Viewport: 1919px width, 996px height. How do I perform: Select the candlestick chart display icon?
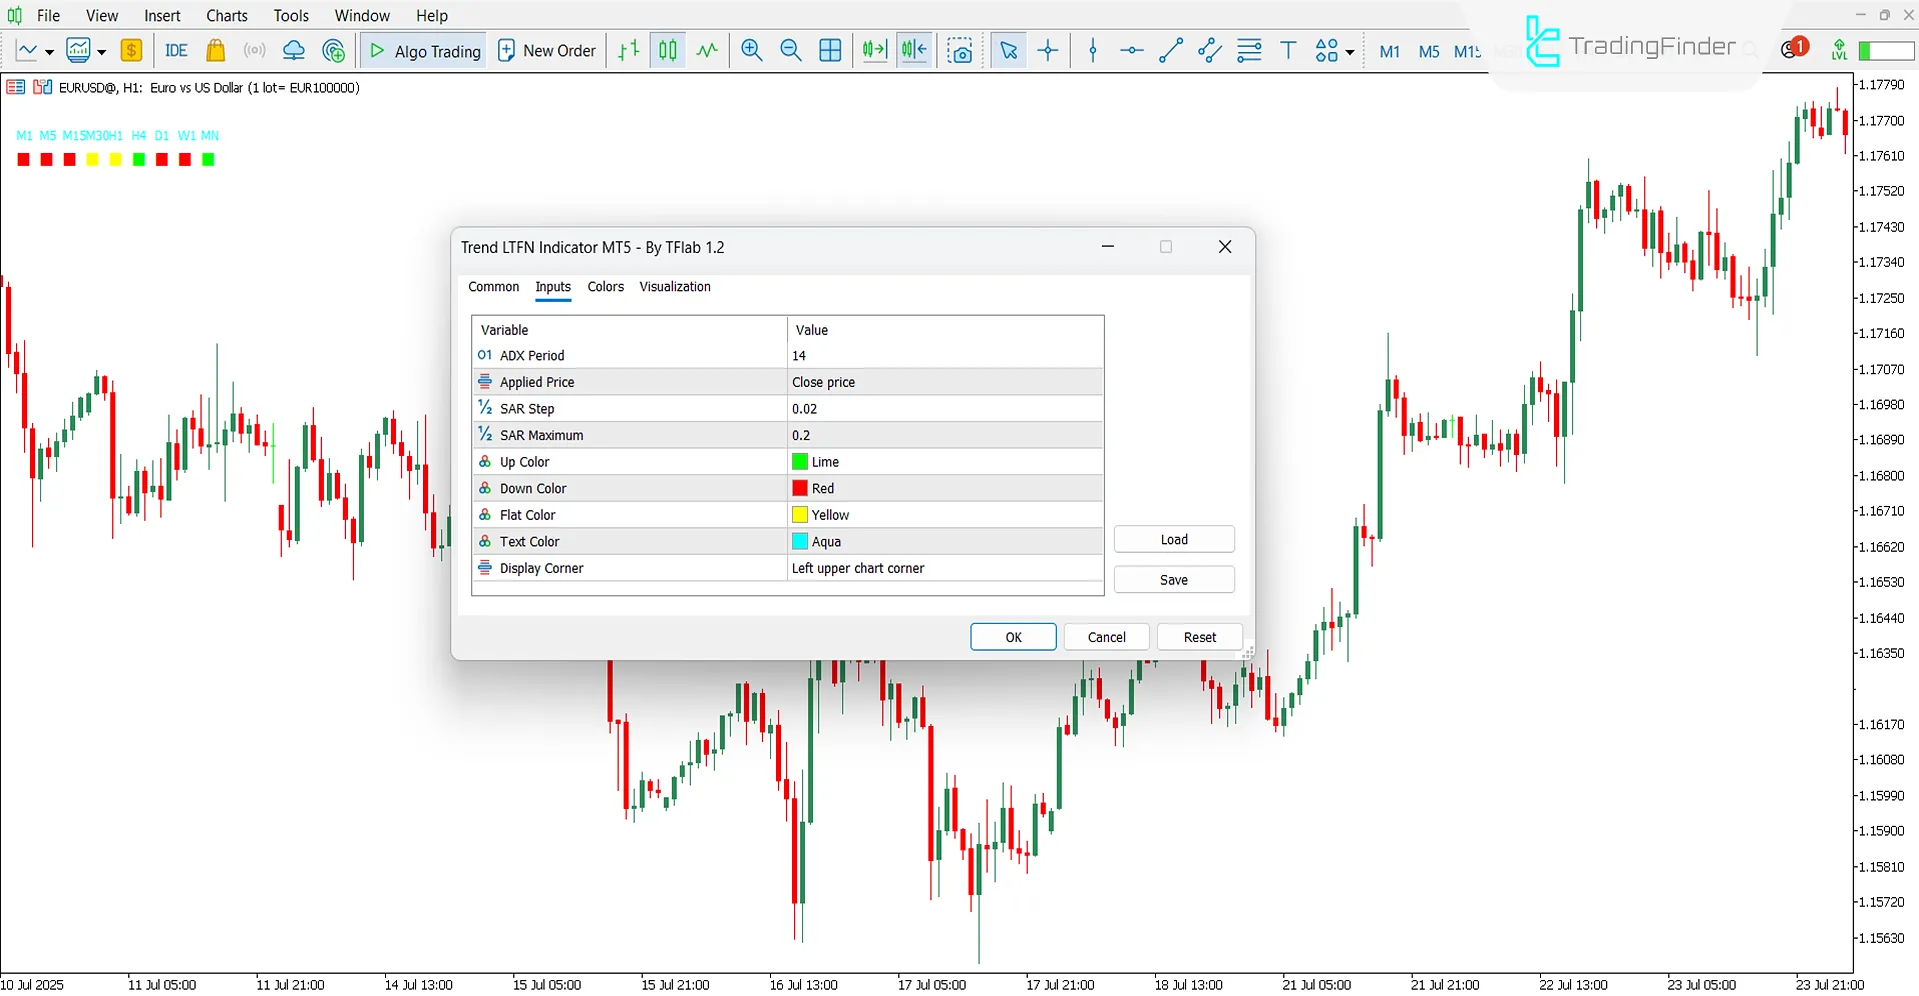pos(666,50)
